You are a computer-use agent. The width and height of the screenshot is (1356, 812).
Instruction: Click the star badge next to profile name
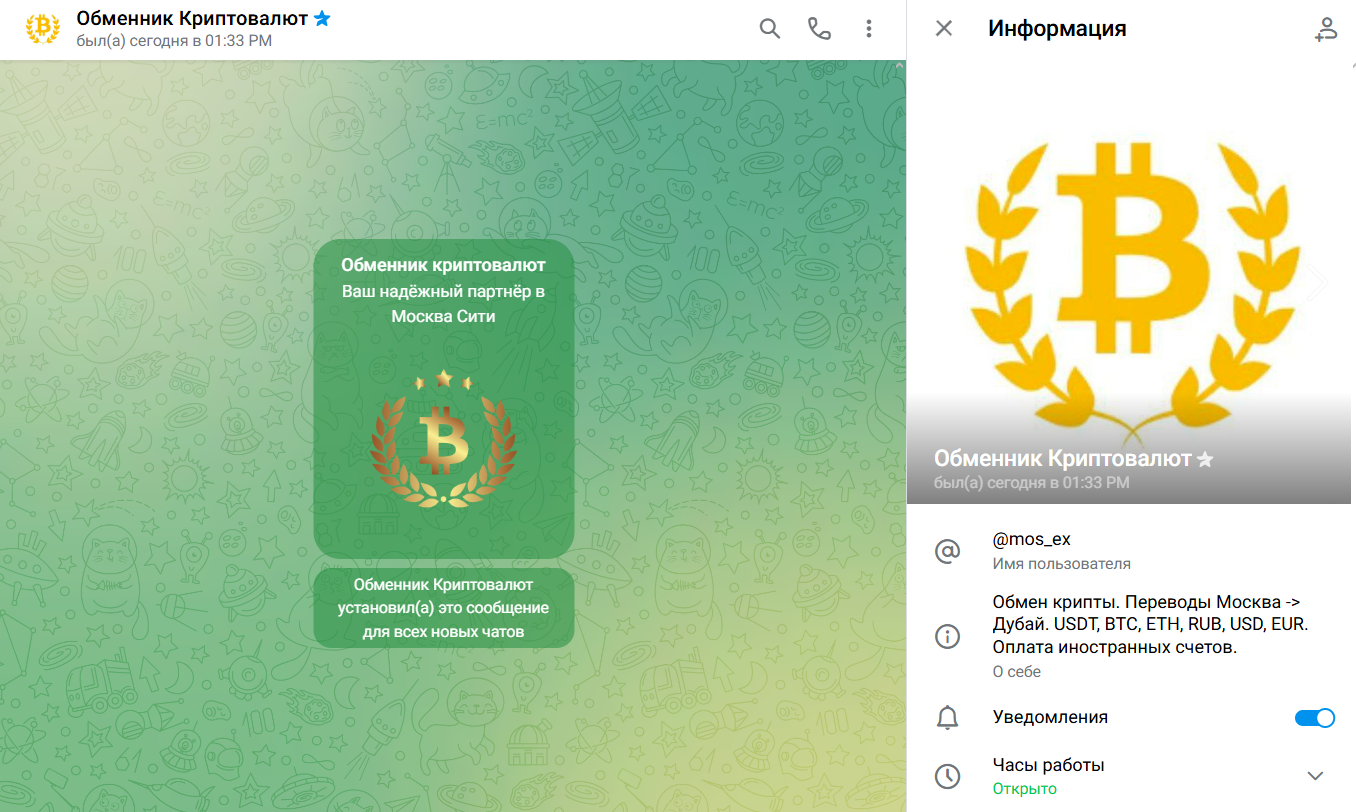(x=1205, y=459)
